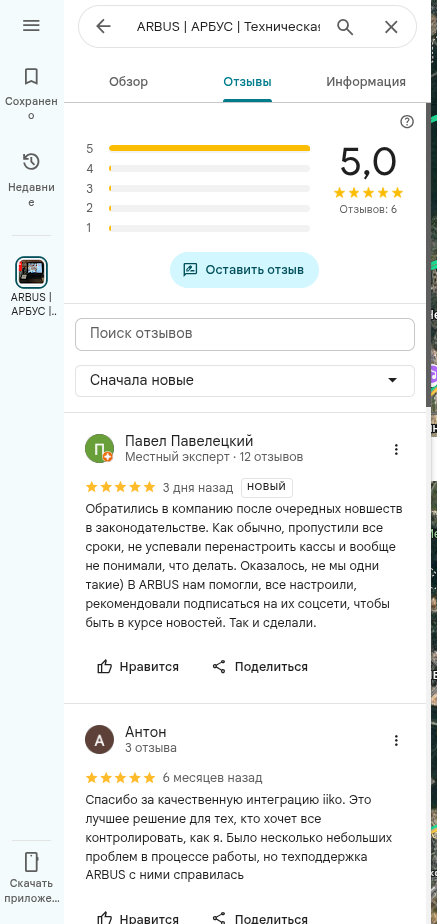The height and width of the screenshot is (924, 437).
Task: Open the ARBUS recent place thumbnail
Action: 31,272
